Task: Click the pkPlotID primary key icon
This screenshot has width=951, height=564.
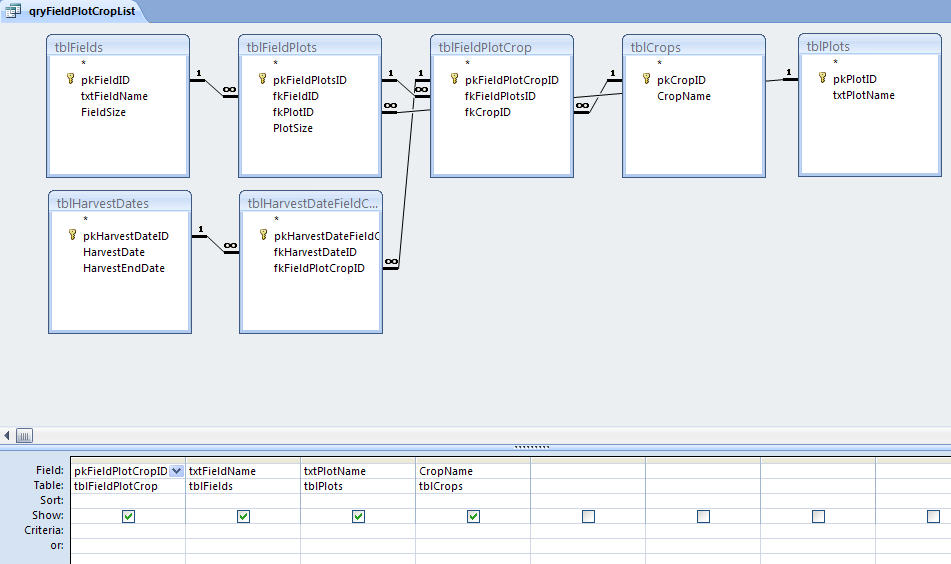Action: (822, 78)
